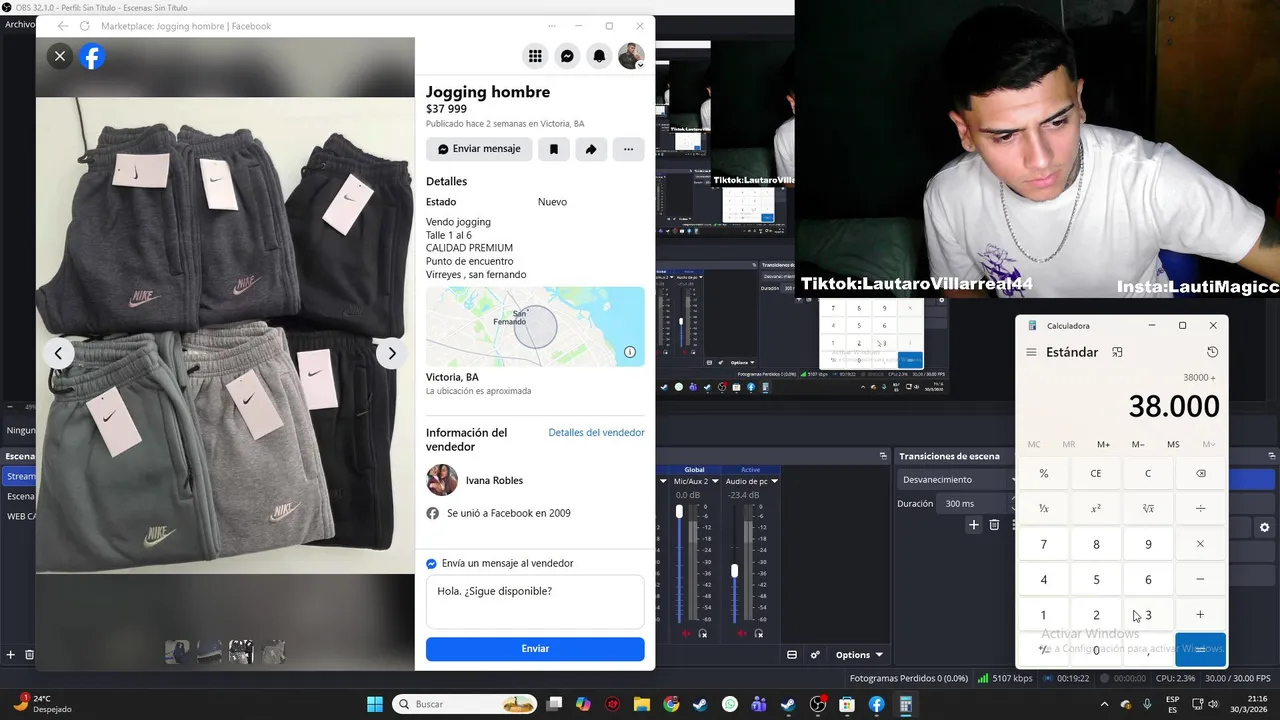Open the OBS Archivo menu
Screen dimensions: 1280x720
pos(18,24)
